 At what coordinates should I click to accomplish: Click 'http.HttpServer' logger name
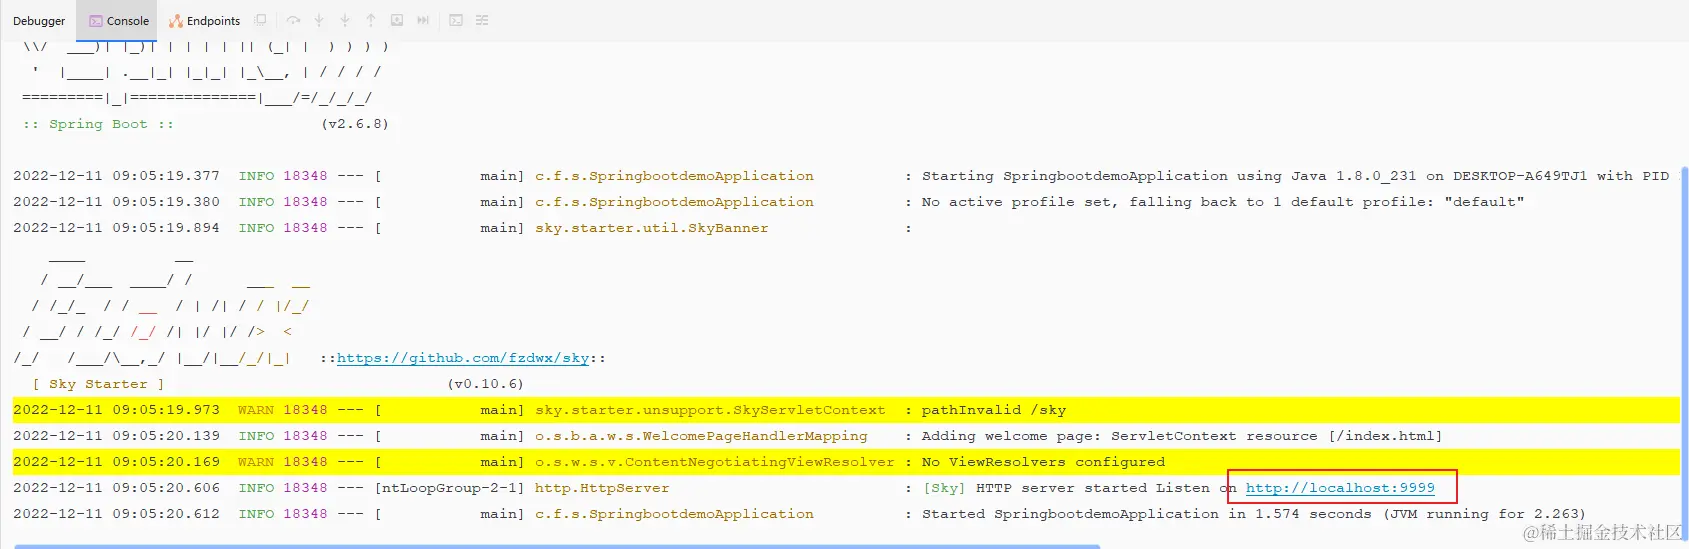coord(602,488)
